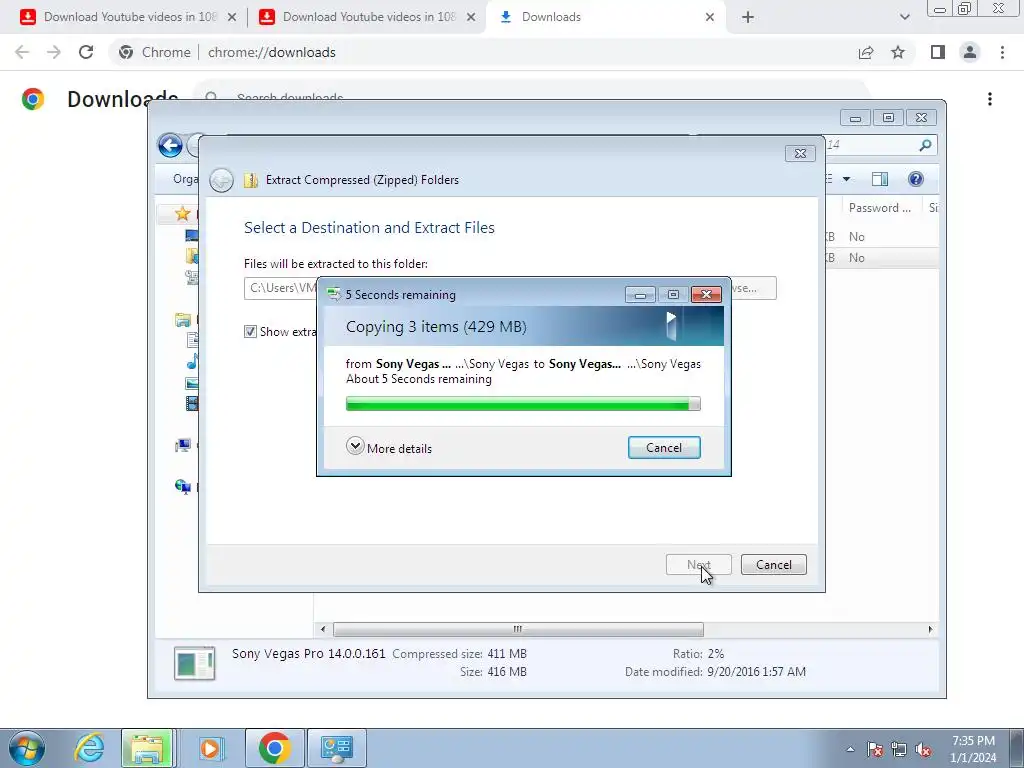Click Next in the extract wizard
Viewport: 1024px width, 768px height.
point(698,565)
